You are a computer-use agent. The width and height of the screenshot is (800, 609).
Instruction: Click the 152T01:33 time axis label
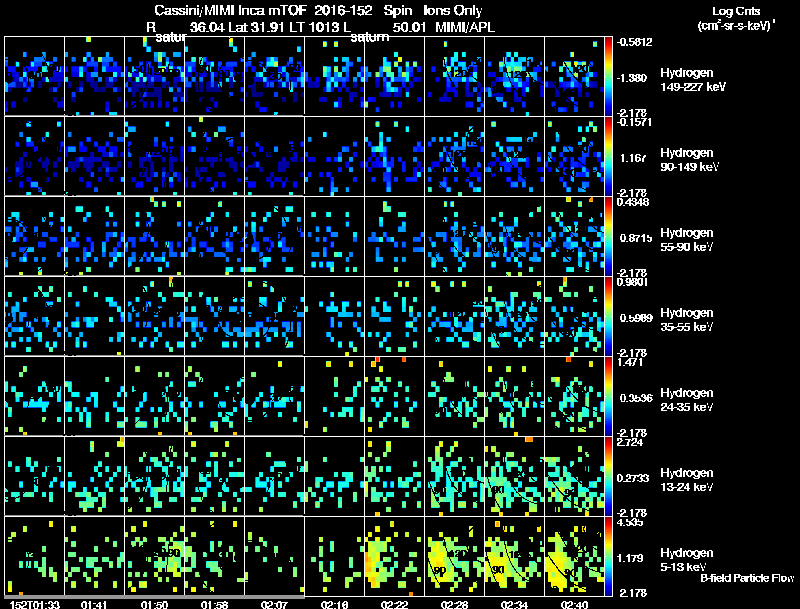34,604
